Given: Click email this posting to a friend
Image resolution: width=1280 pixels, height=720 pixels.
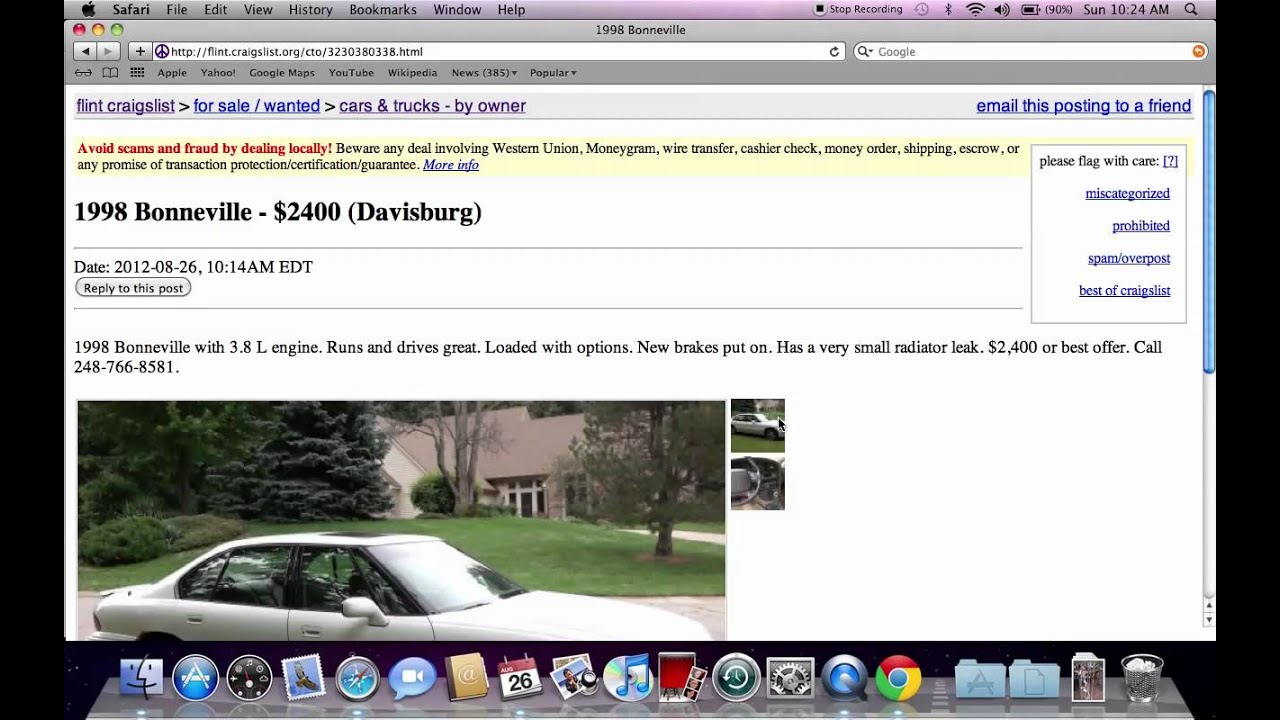Looking at the screenshot, I should tap(1084, 106).
